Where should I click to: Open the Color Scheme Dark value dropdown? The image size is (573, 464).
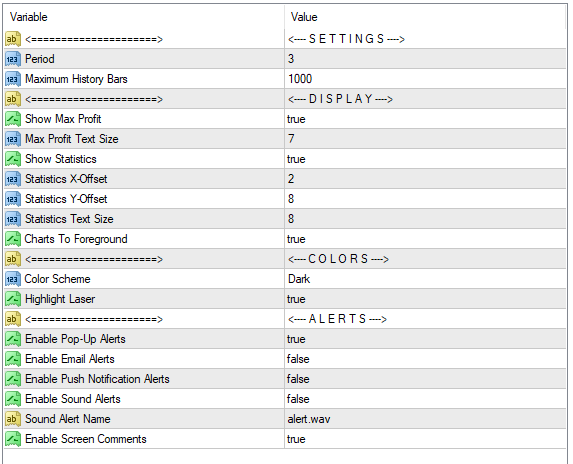click(425, 279)
